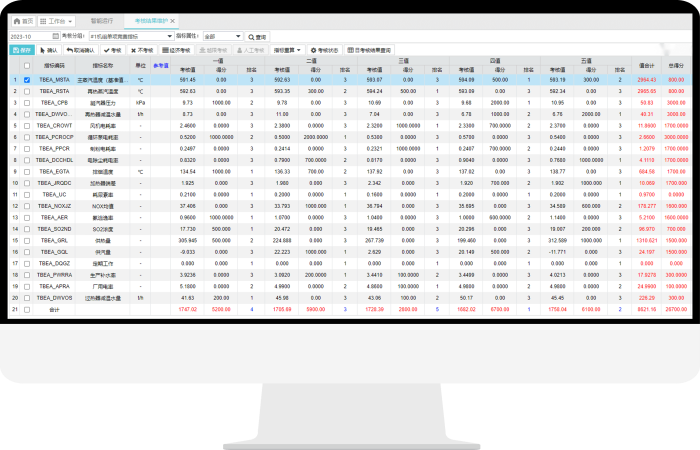Click the 2023-10 date input field
700x450 pixels.
tap(29, 37)
